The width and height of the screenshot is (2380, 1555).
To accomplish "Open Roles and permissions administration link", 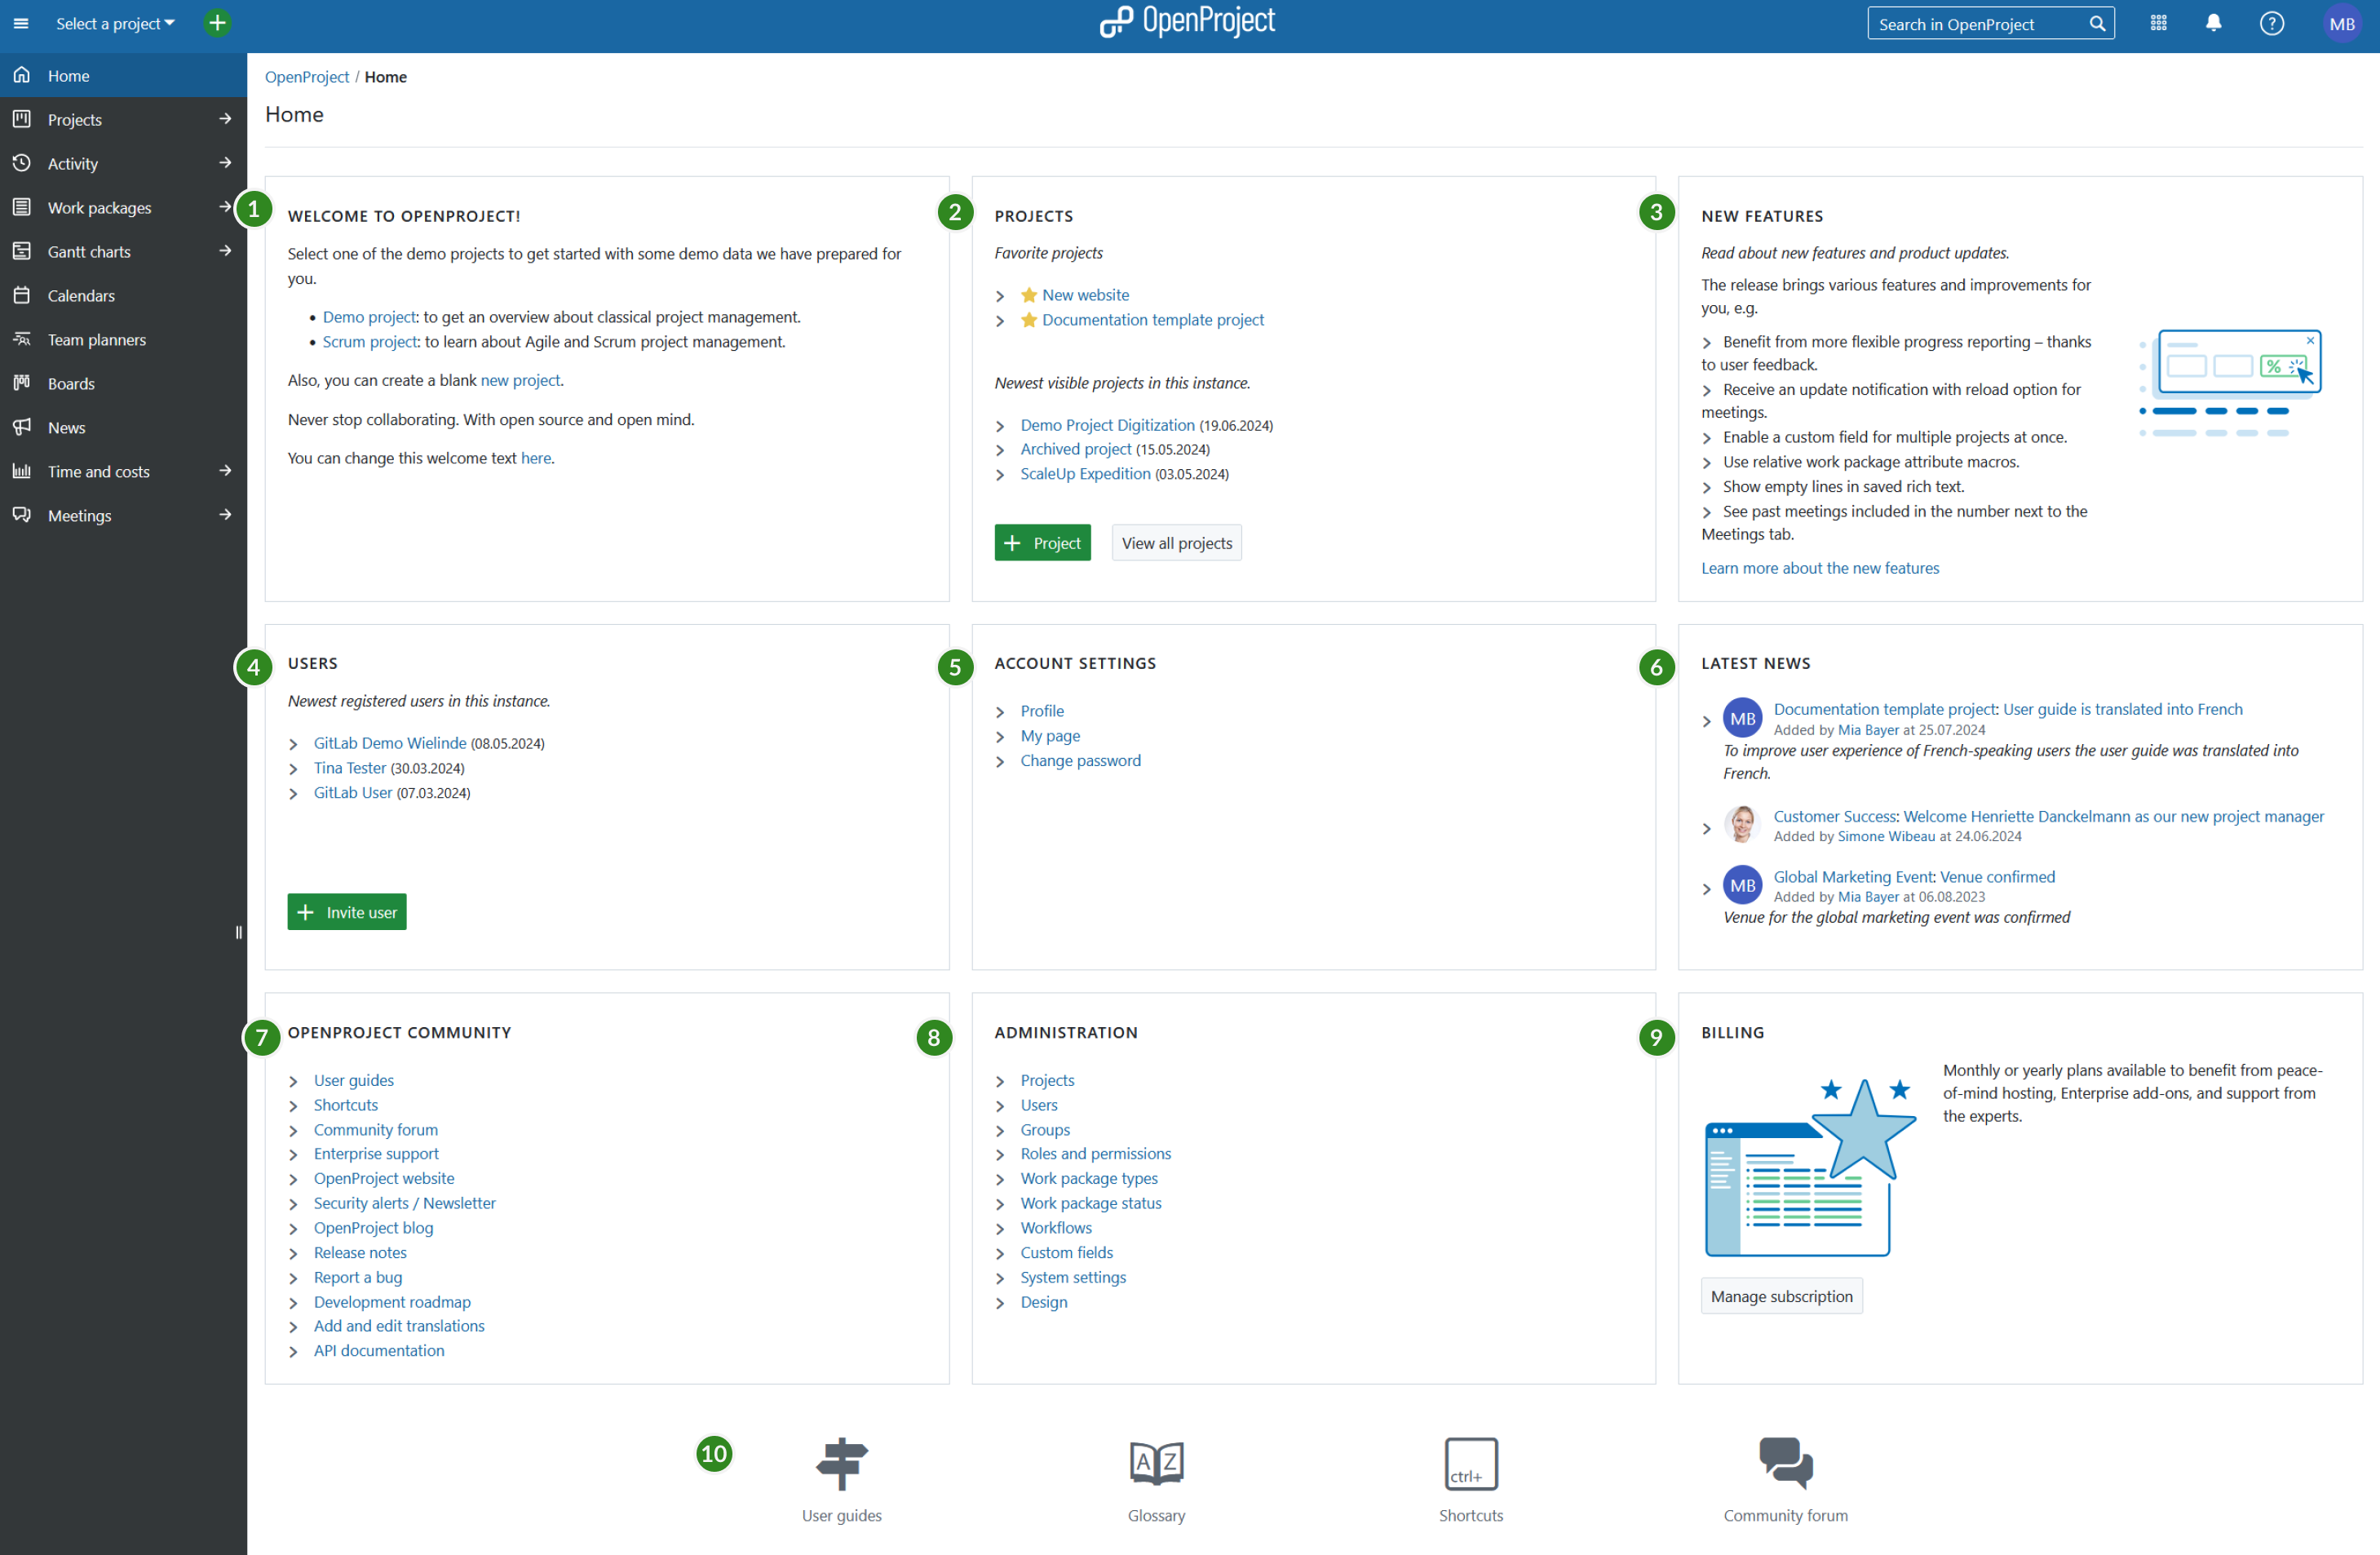I will (1095, 1154).
